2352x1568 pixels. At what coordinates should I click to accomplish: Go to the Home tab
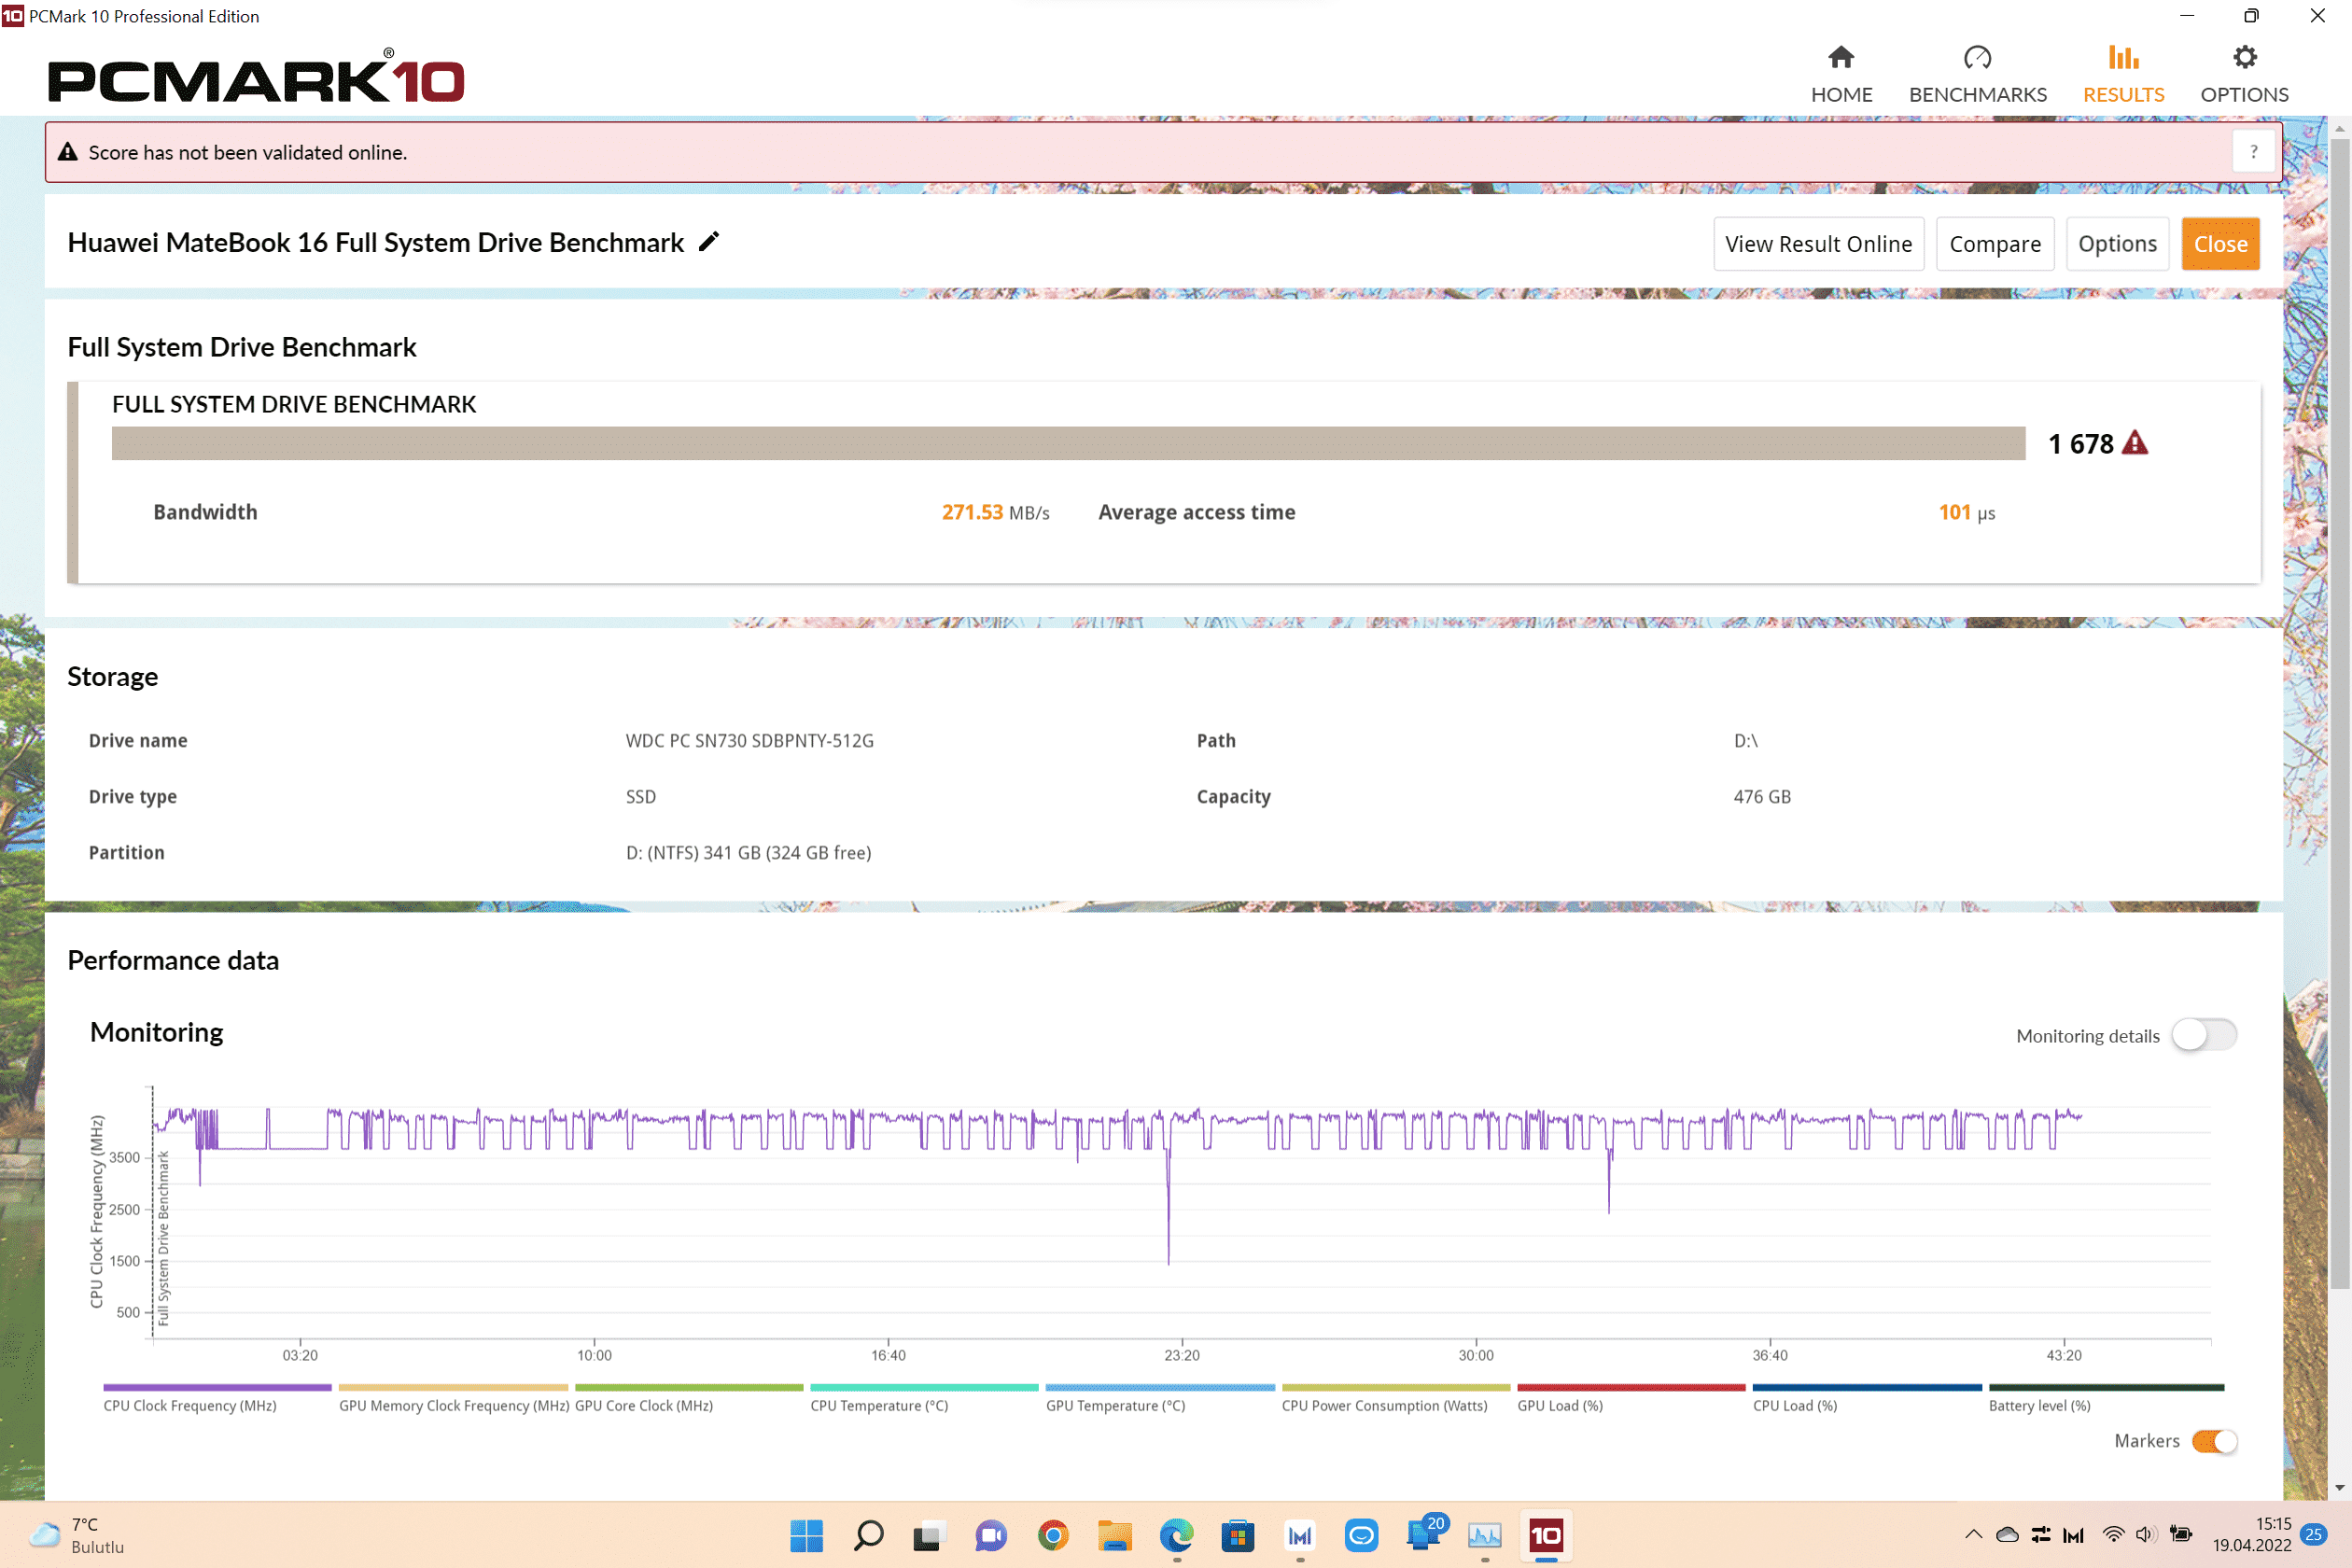tap(1841, 74)
